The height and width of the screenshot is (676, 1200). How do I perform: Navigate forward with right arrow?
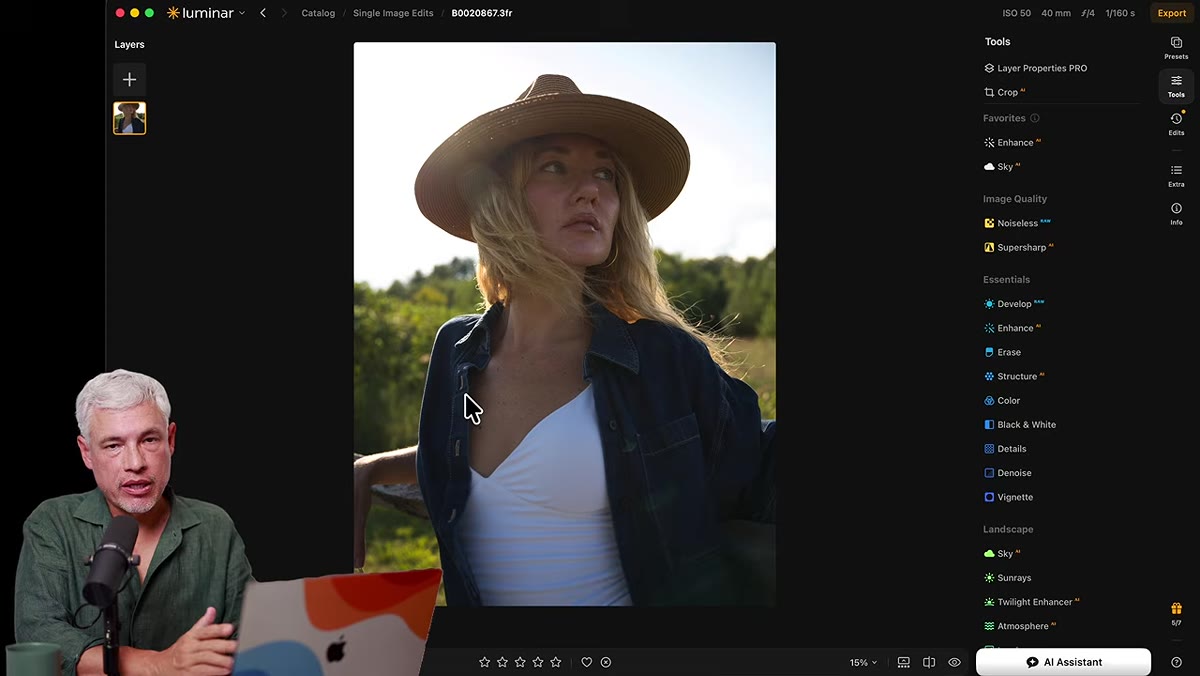[x=284, y=13]
